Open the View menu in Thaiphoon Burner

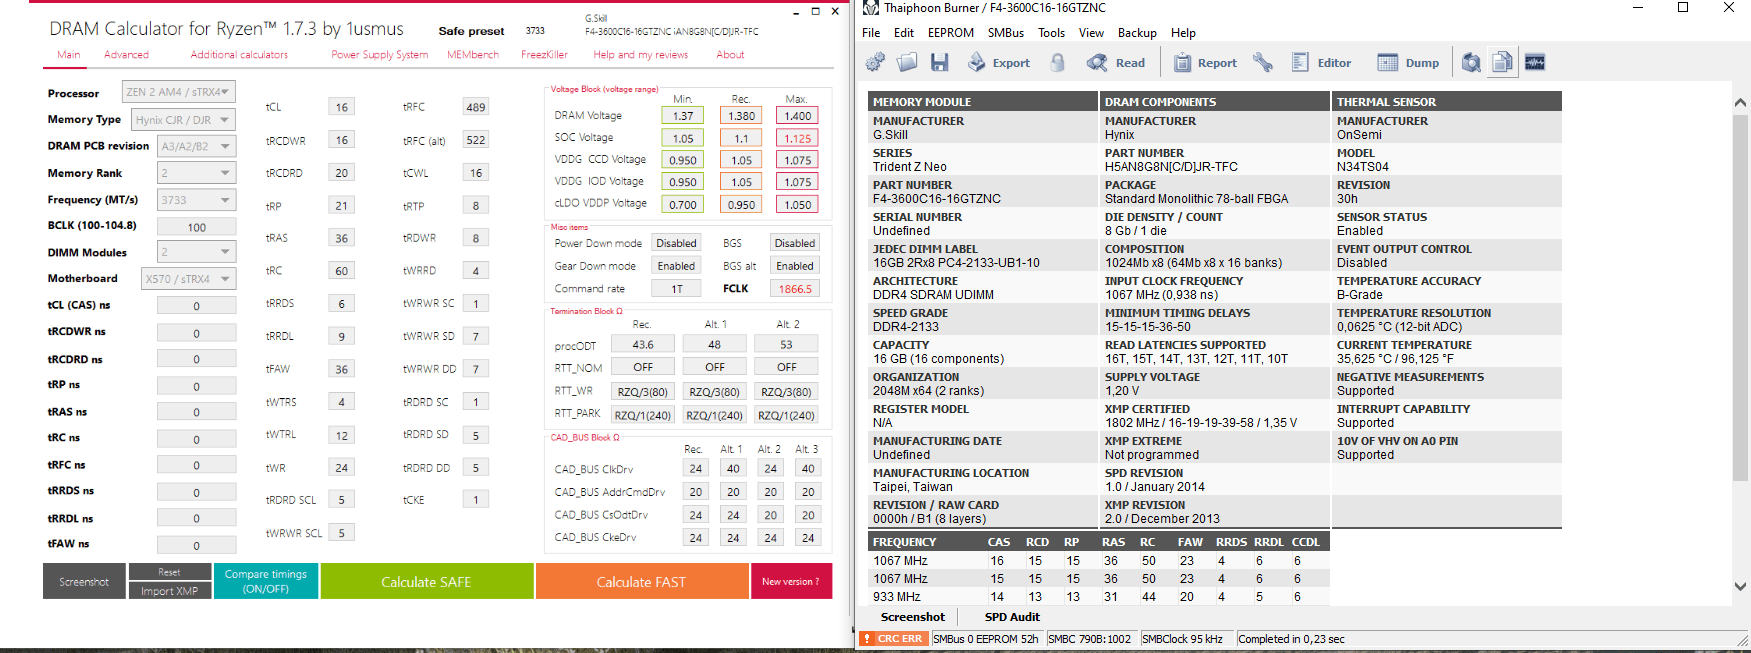click(1091, 33)
